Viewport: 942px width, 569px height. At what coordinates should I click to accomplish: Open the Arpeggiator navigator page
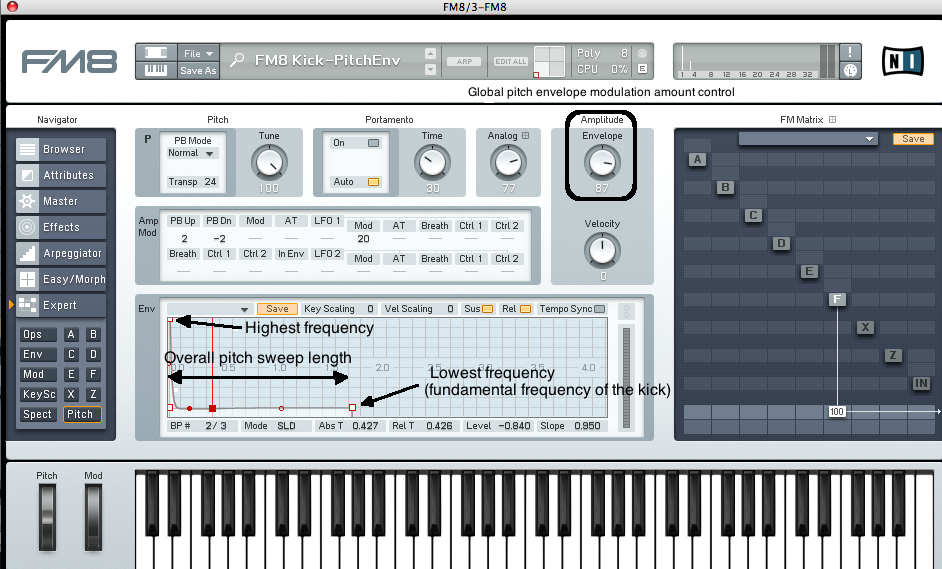pyautogui.click(x=61, y=253)
